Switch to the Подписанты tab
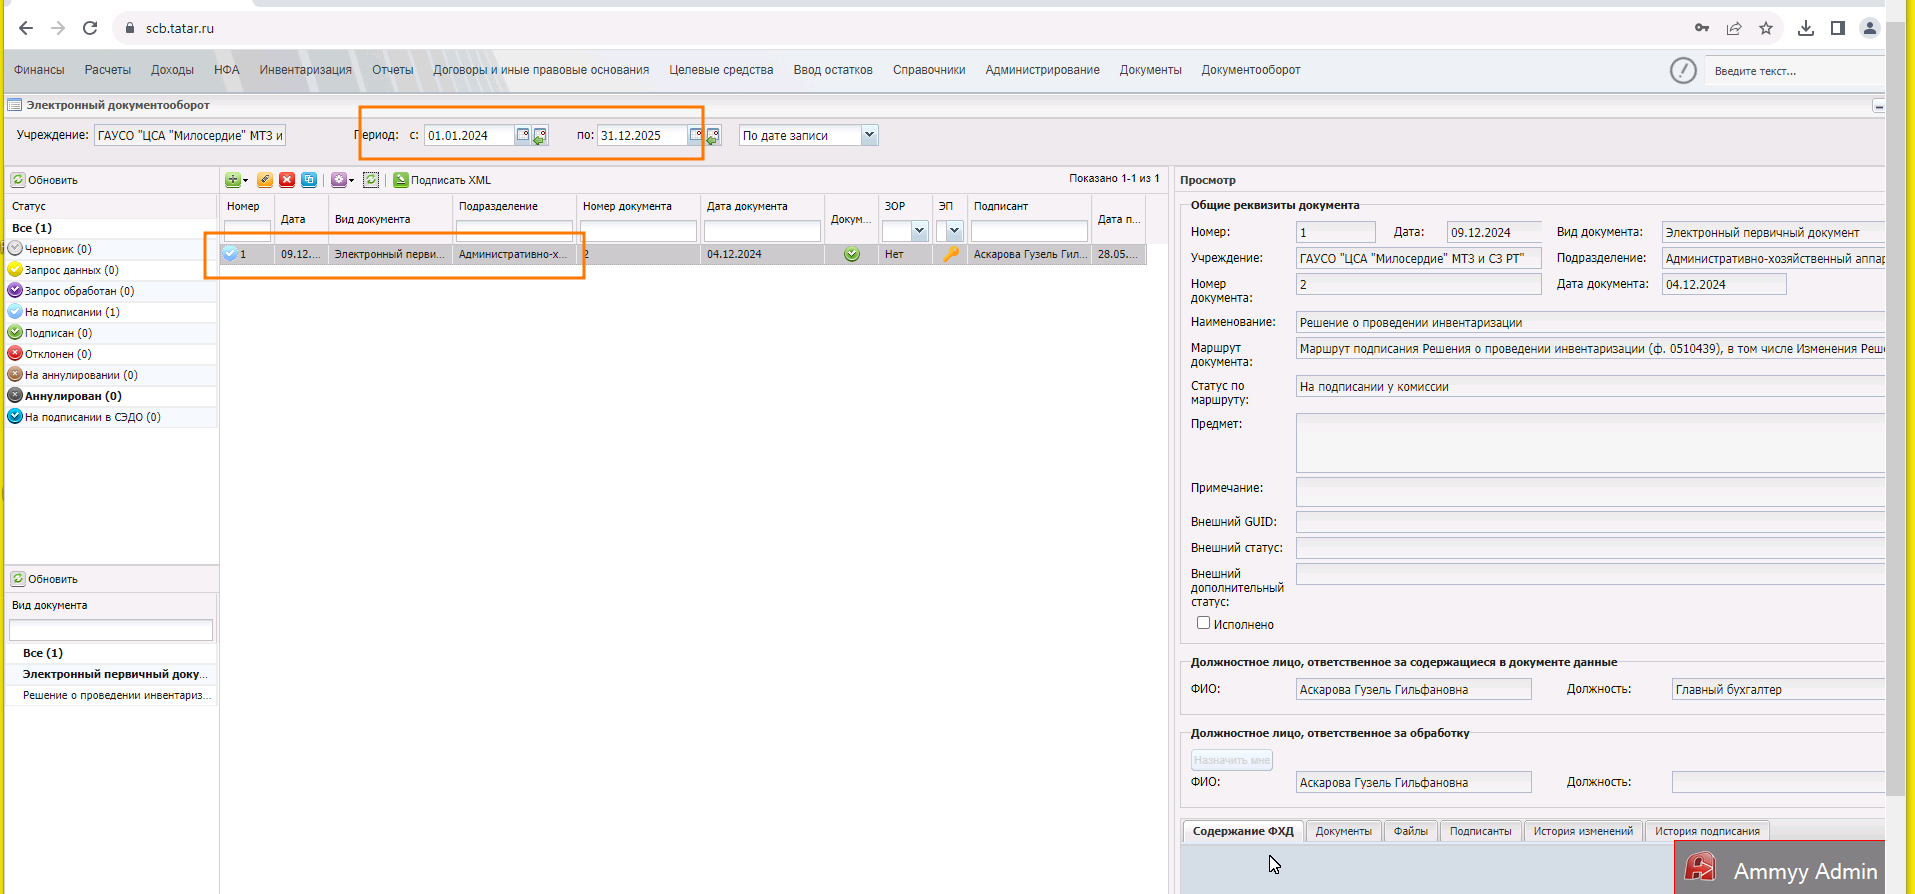Screen dimensions: 1915x894 click(1481, 831)
